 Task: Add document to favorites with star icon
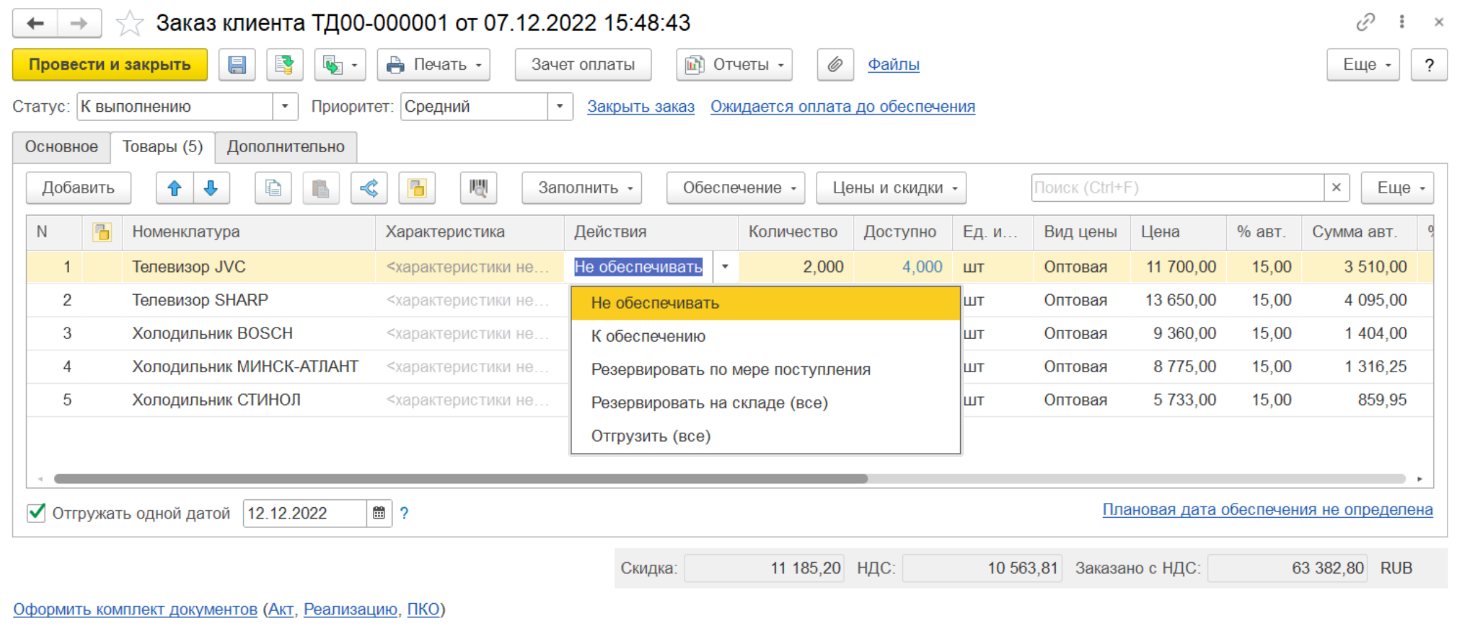click(130, 23)
